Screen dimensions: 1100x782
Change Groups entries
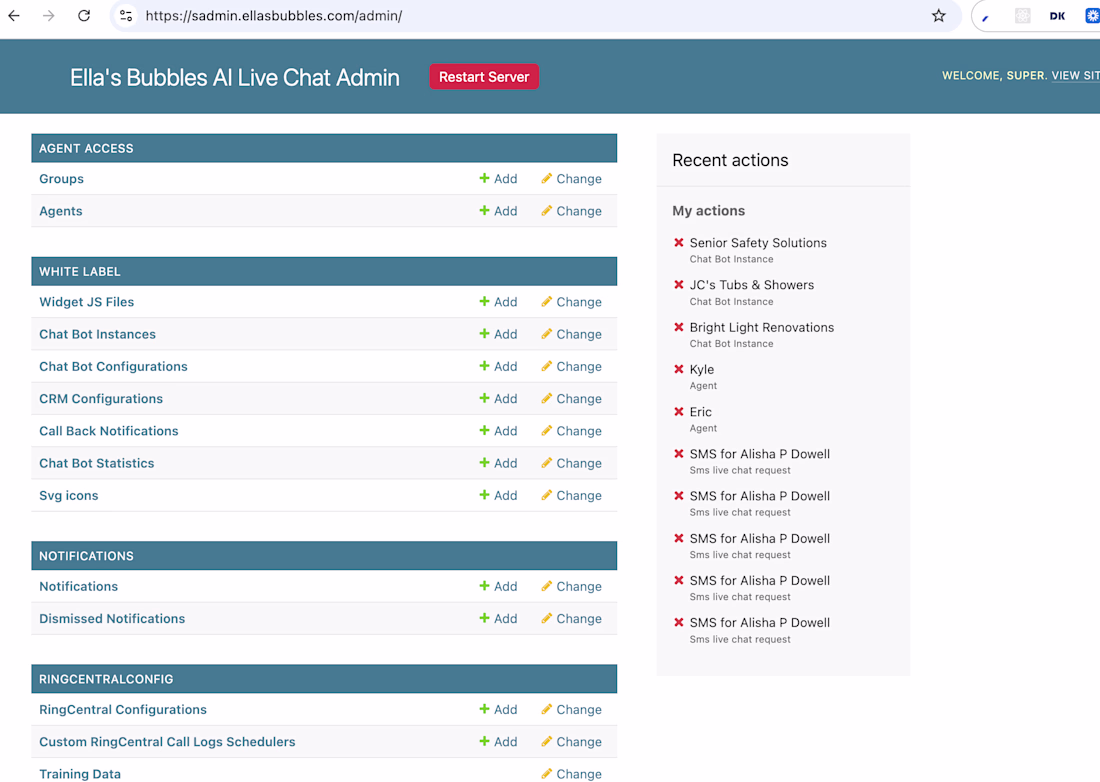pos(571,179)
